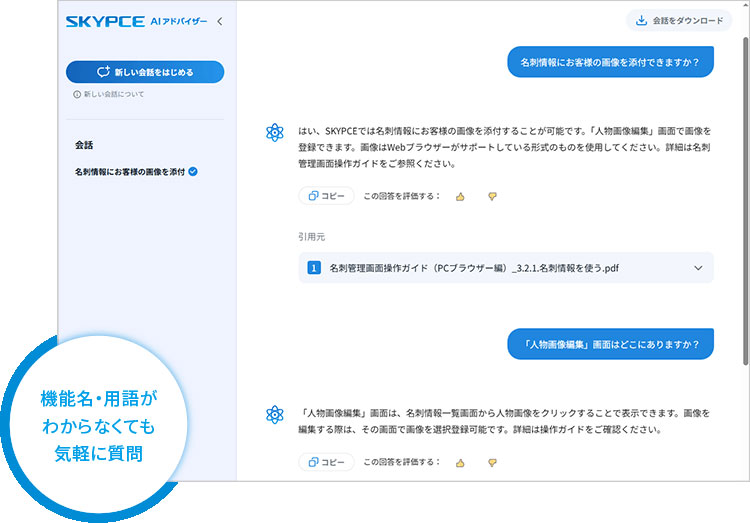
Task: Start a new conversation with 新しい会話をはじめる
Action: pyautogui.click(x=145, y=72)
